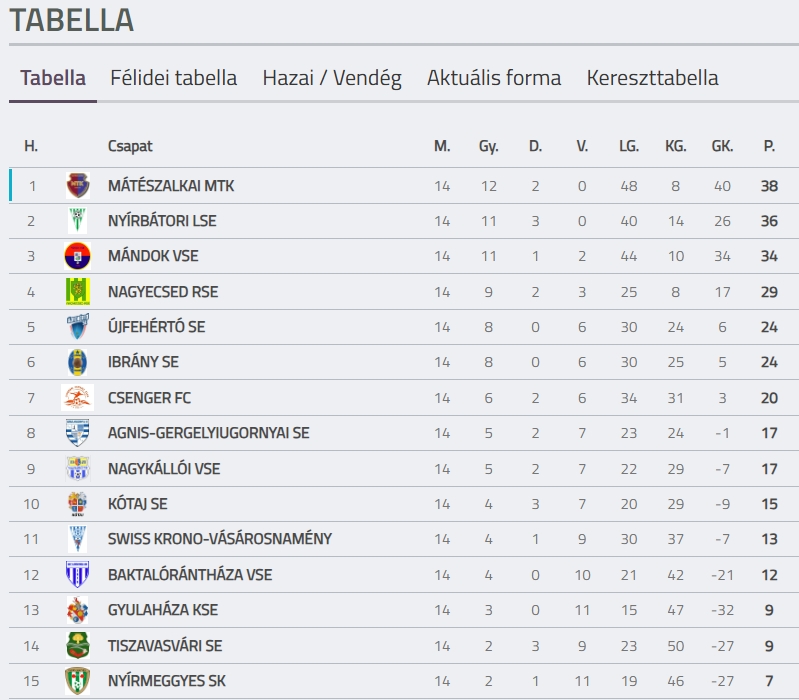Click the Mátészalkai MTK team crest

tap(77, 186)
